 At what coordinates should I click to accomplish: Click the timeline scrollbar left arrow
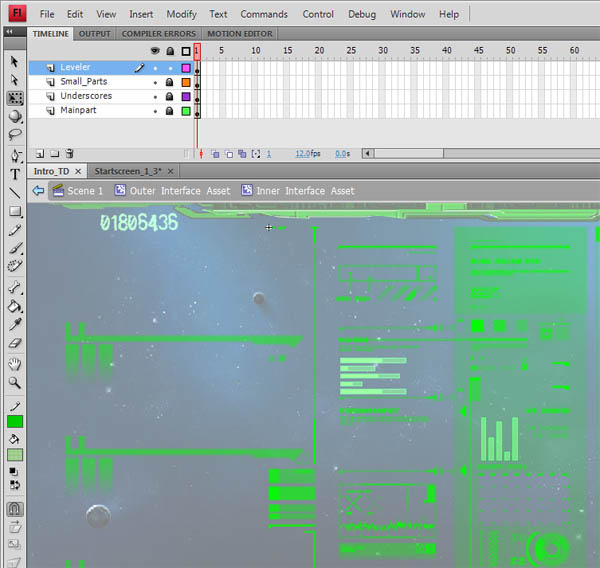tap(368, 154)
